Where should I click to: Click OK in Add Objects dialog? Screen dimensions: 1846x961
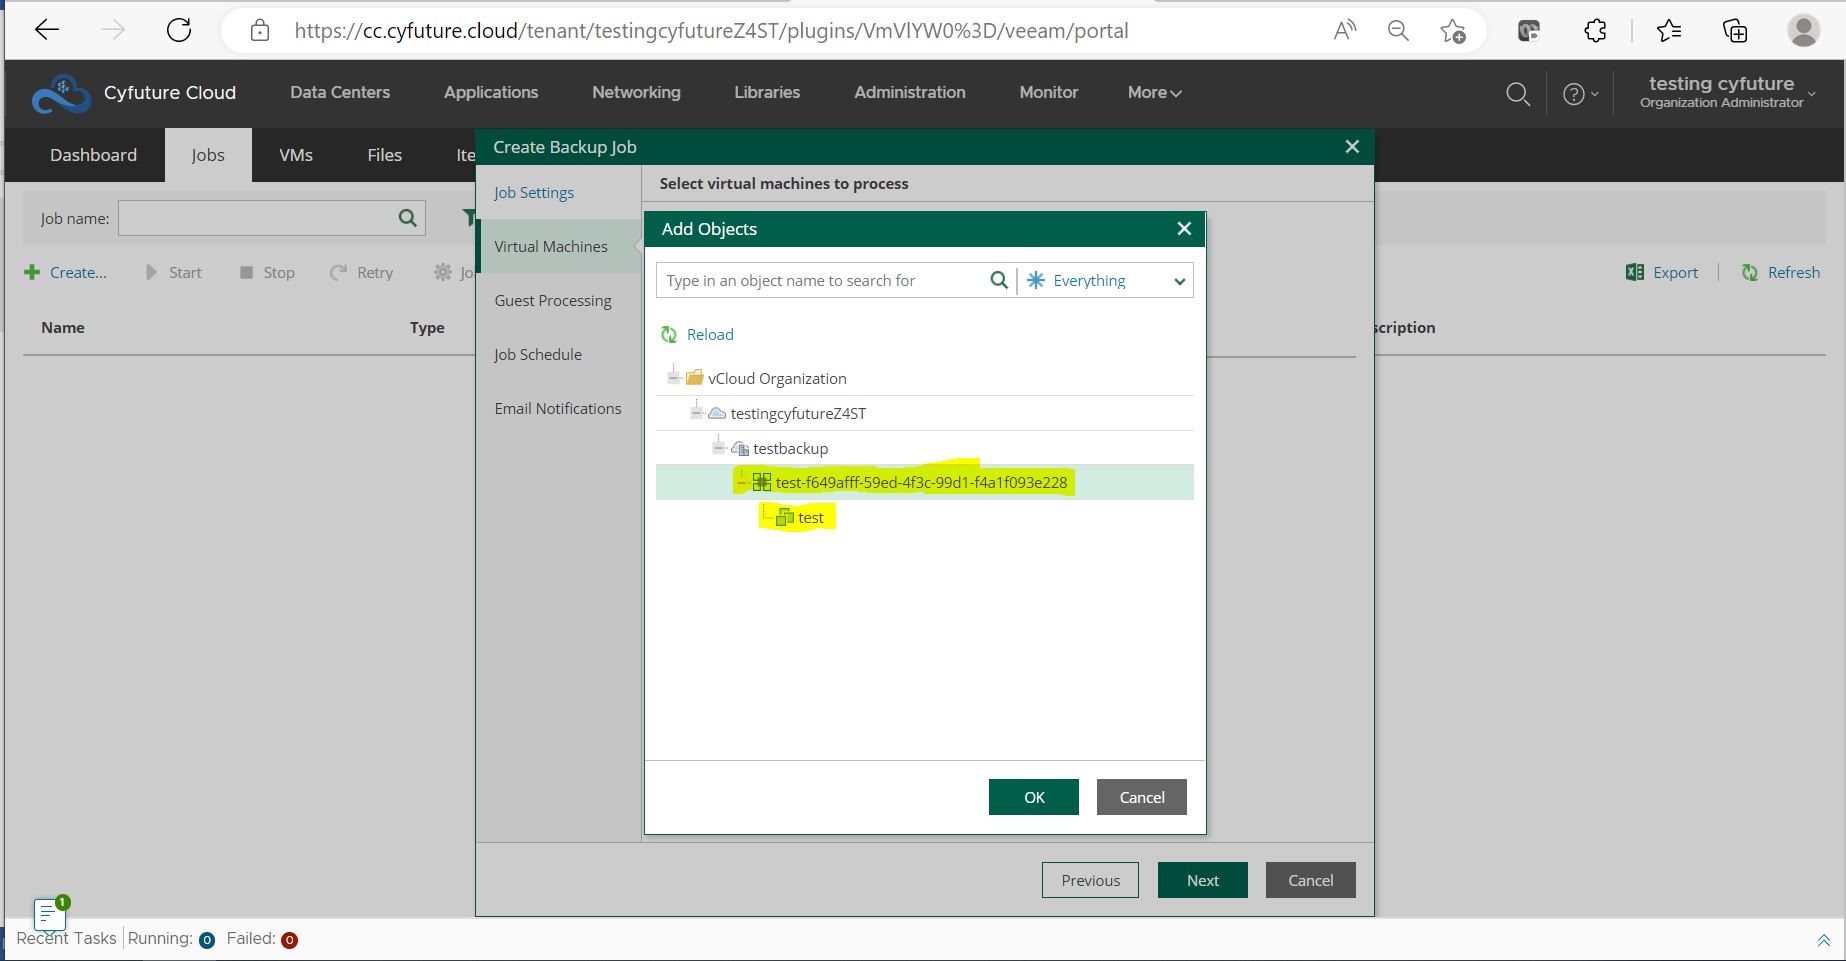(x=1034, y=797)
